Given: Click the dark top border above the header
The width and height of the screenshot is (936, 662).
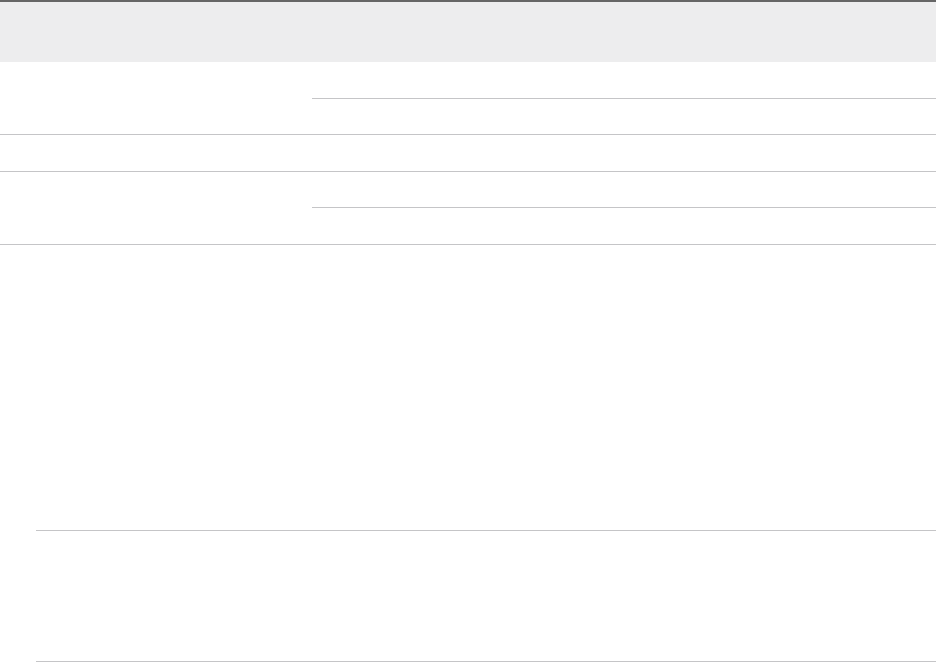Looking at the screenshot, I should [x=468, y=1].
